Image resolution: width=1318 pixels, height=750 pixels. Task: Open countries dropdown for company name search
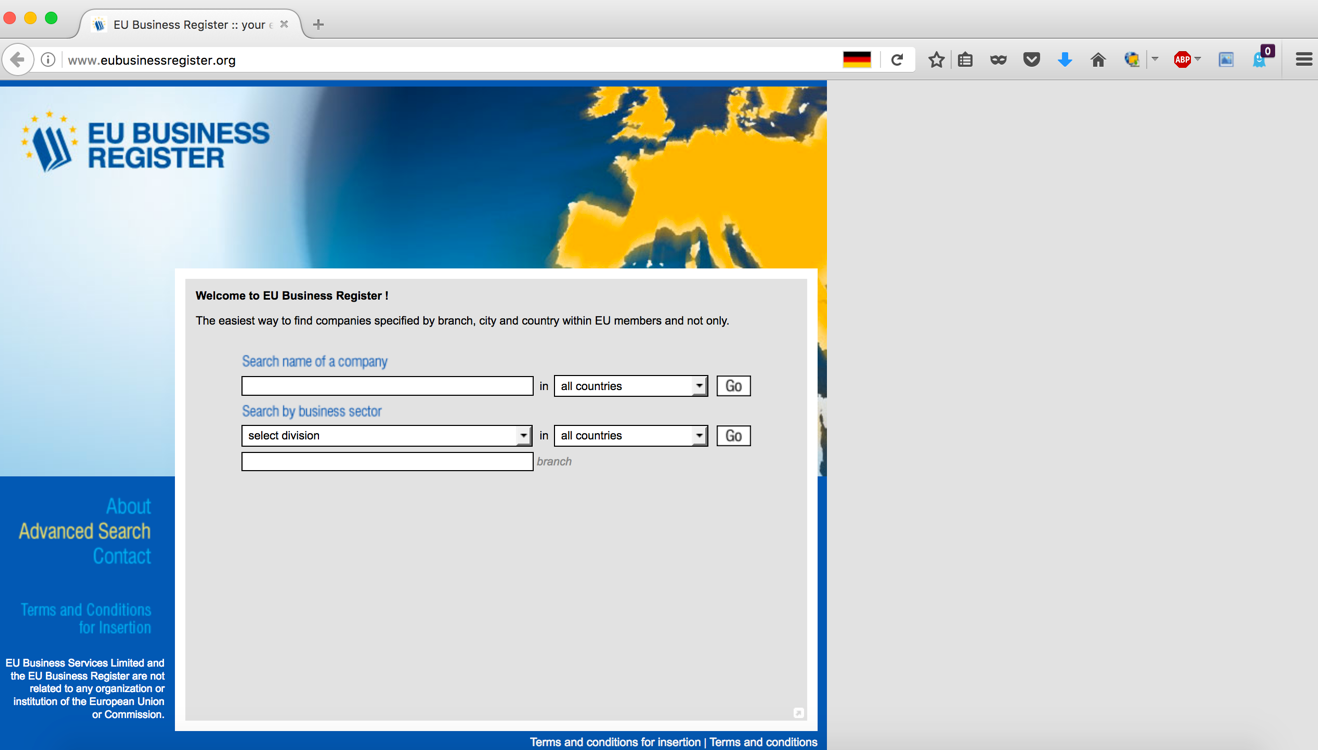pyautogui.click(x=631, y=386)
